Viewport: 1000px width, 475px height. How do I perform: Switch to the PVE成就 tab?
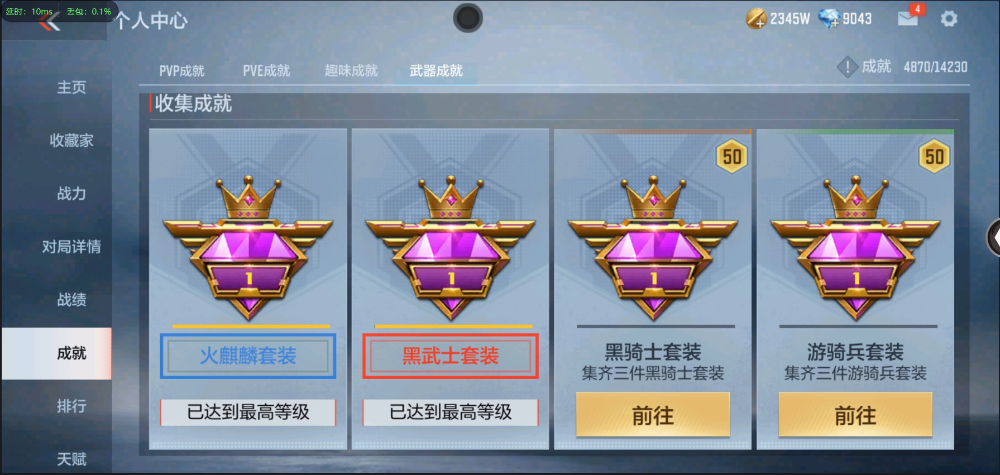pyautogui.click(x=266, y=71)
